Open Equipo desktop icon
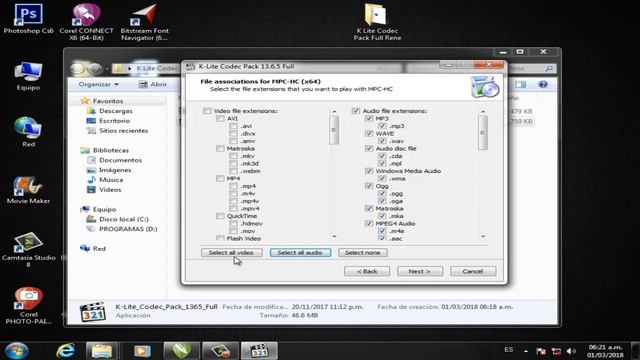This screenshot has width=640, height=360. [28, 76]
